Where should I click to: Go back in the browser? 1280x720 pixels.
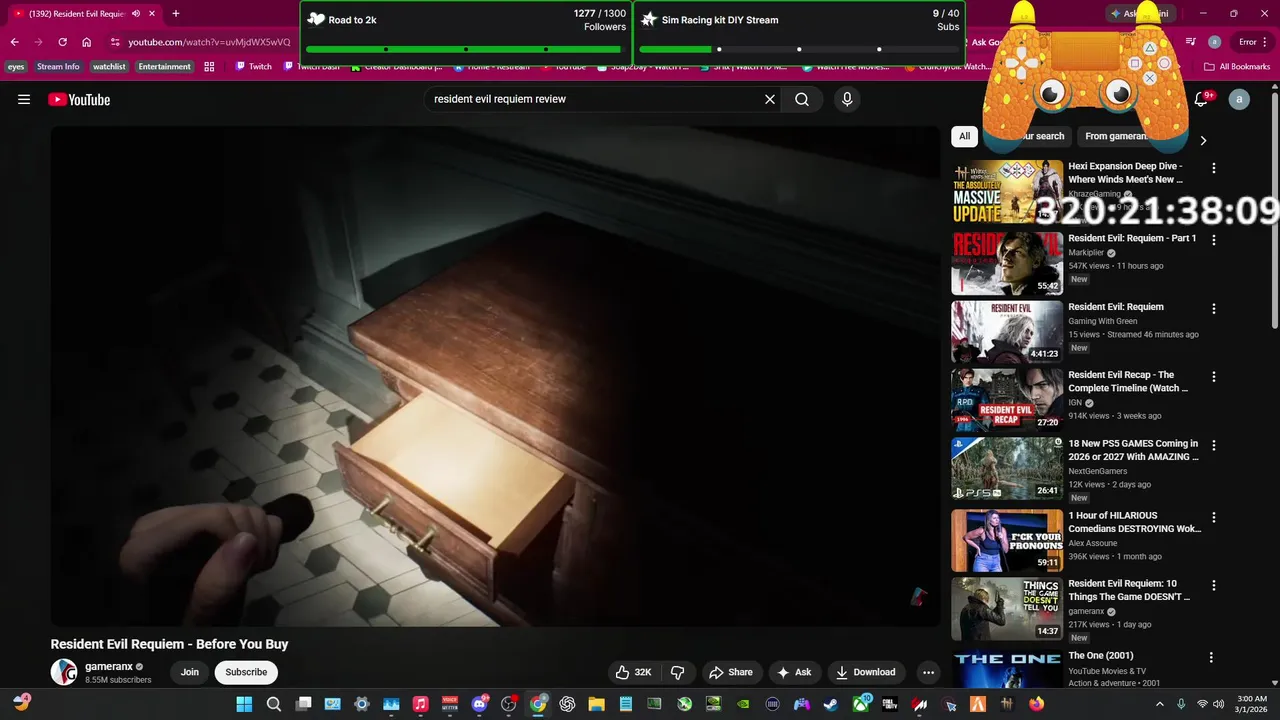14,42
